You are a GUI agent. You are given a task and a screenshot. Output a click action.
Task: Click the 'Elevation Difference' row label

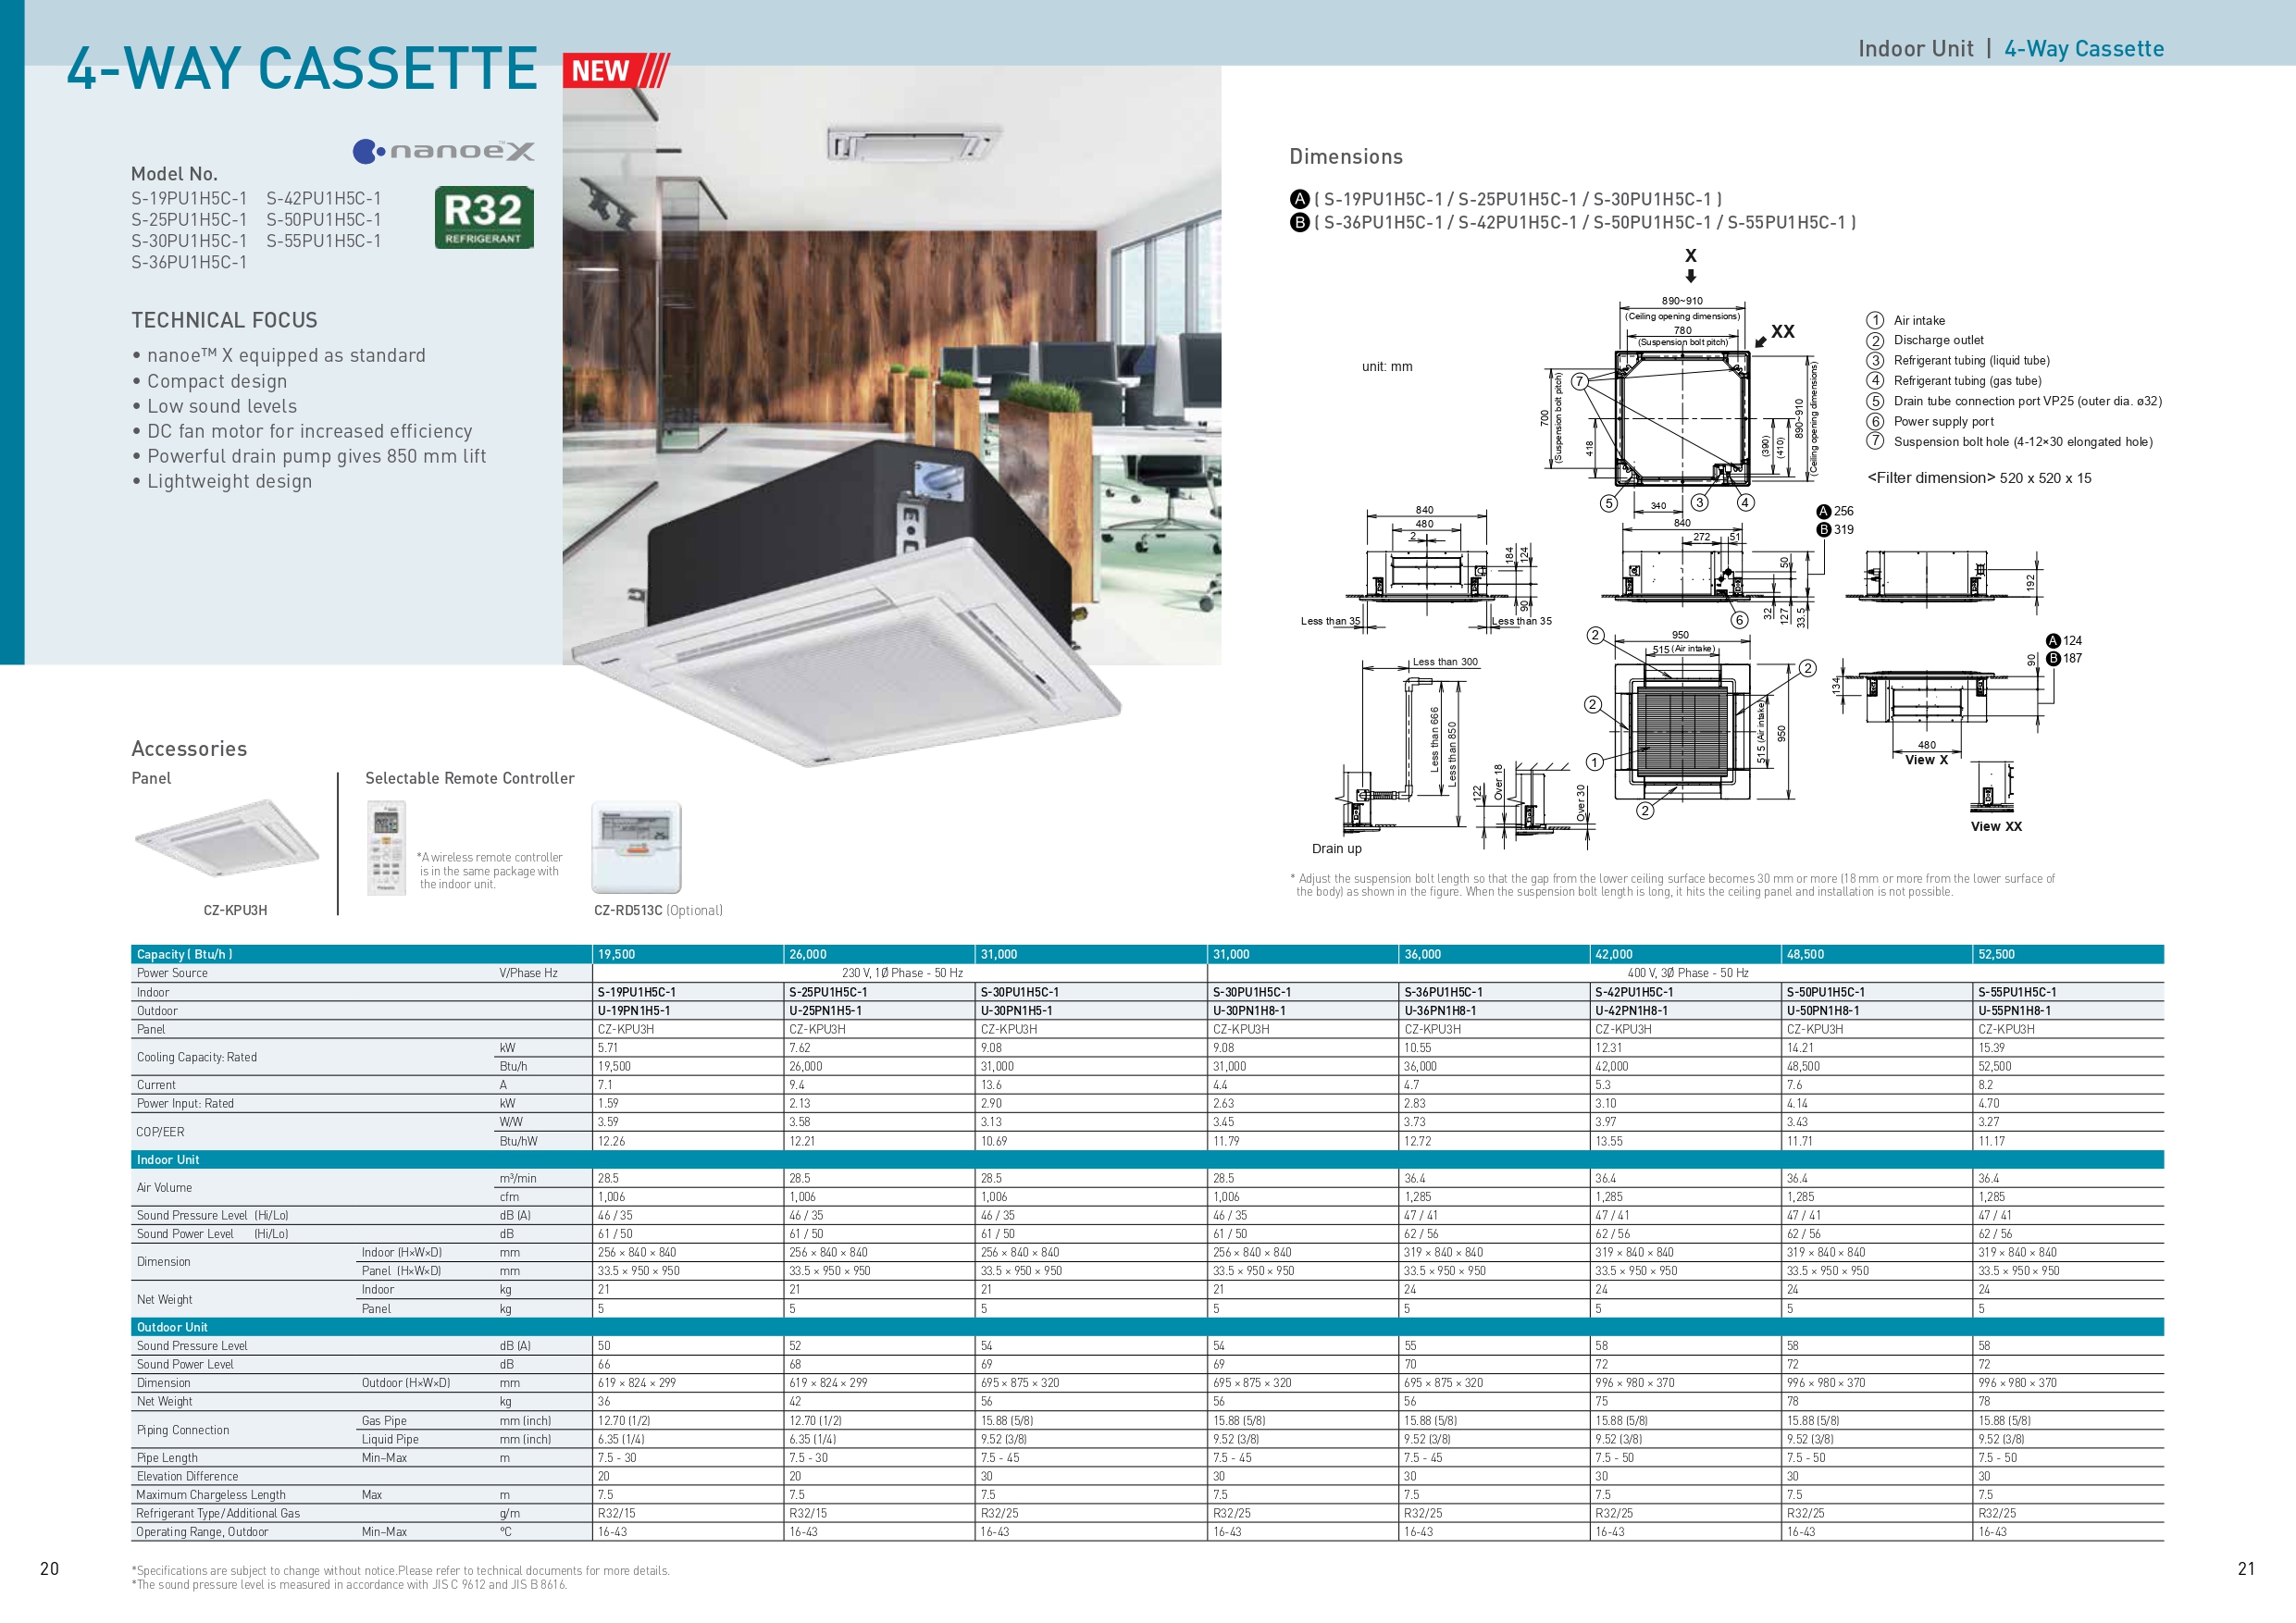(187, 1477)
